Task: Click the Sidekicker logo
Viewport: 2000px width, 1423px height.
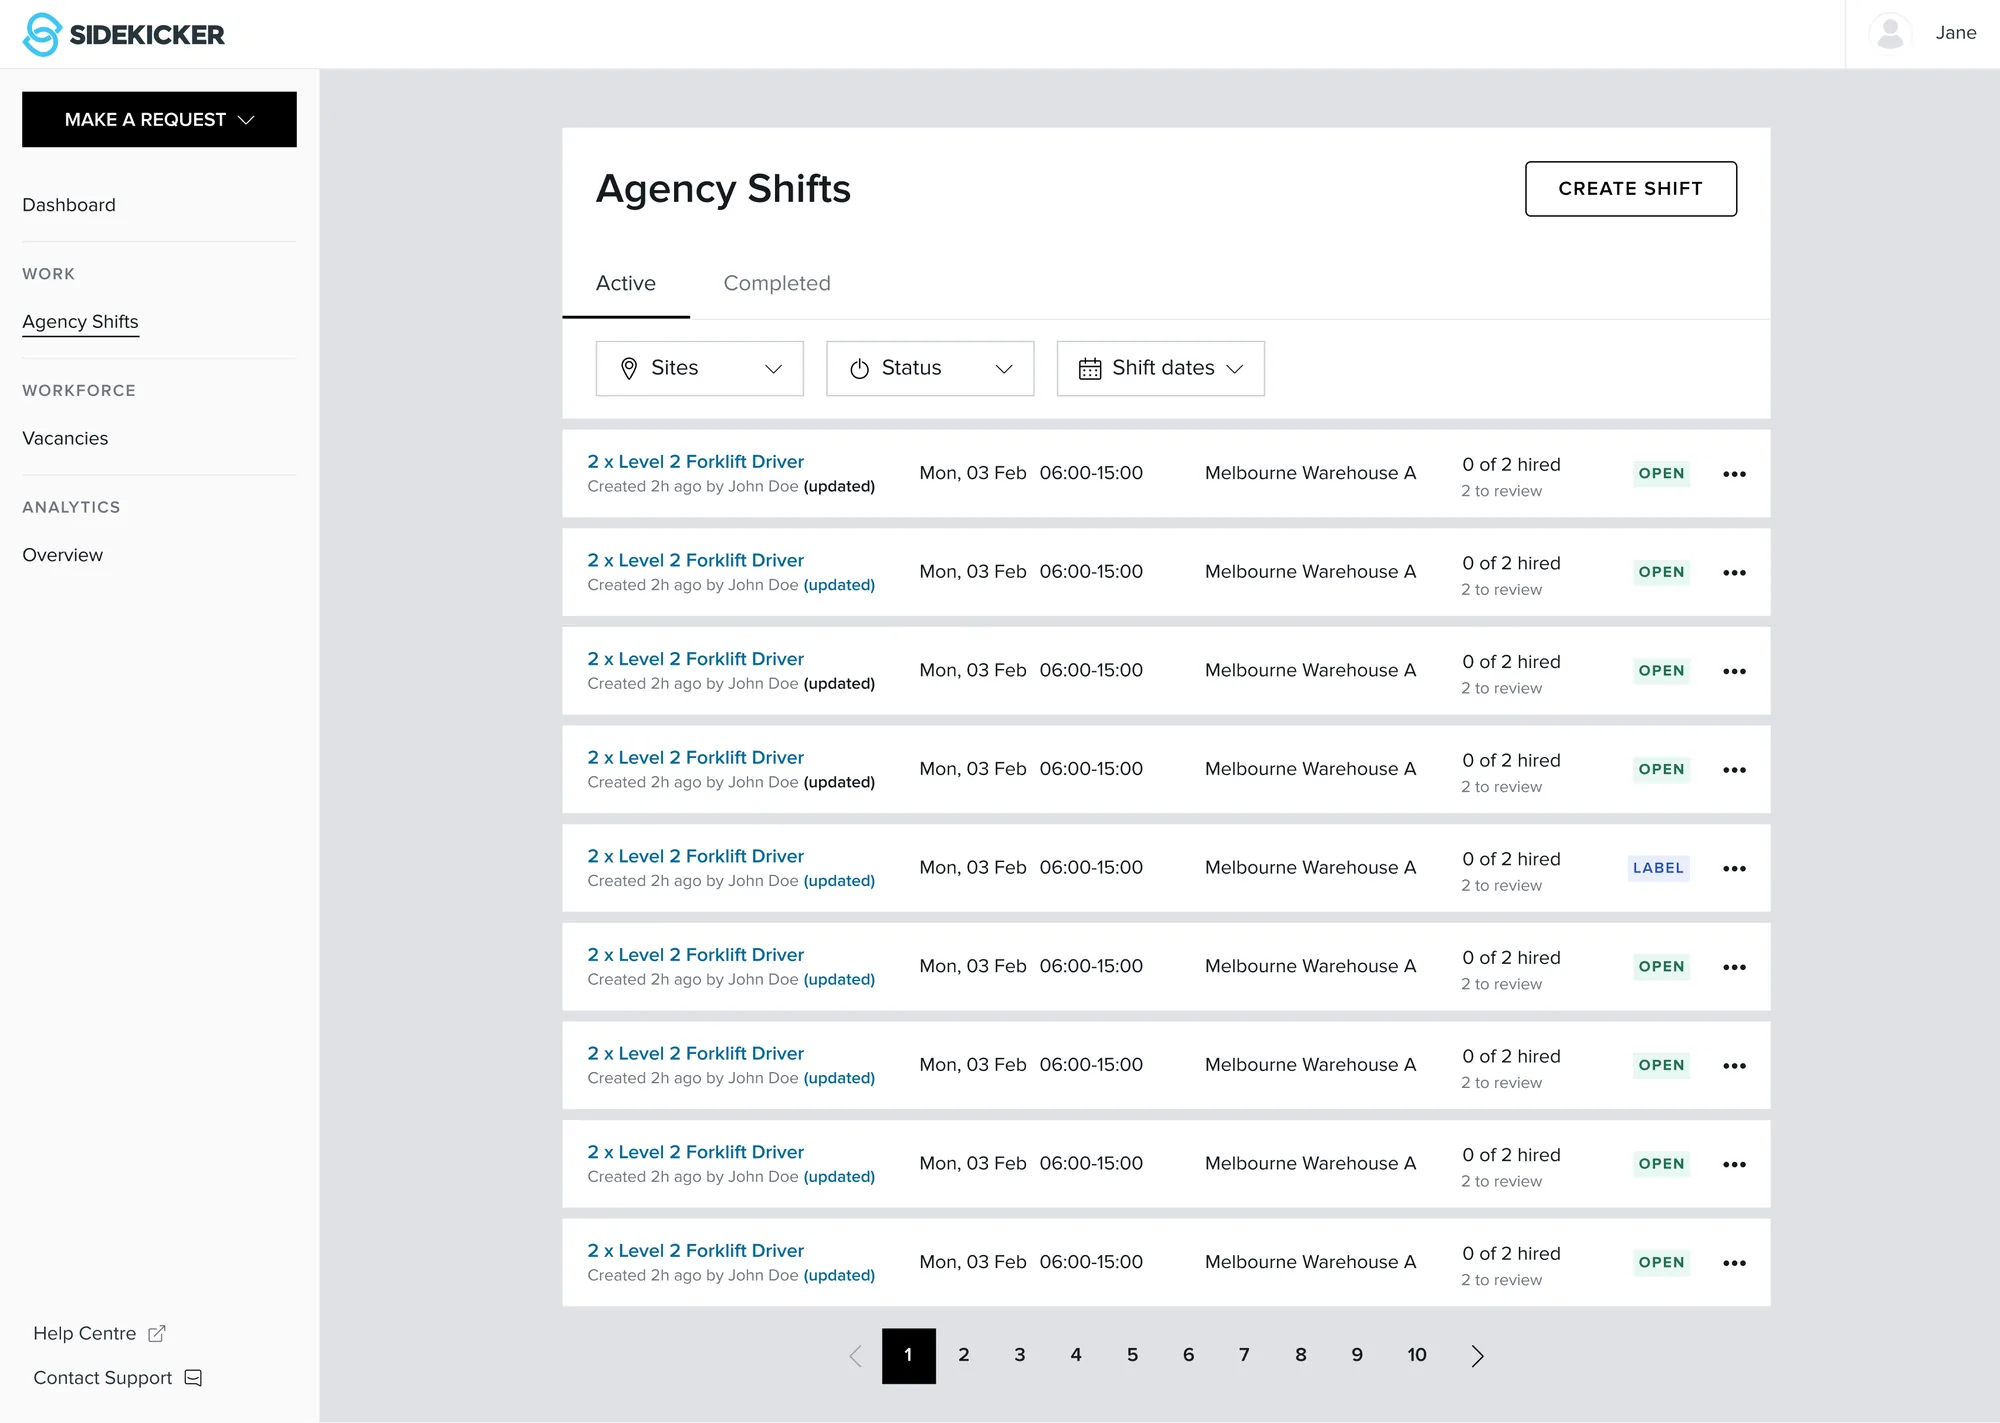Action: pyautogui.click(x=123, y=34)
